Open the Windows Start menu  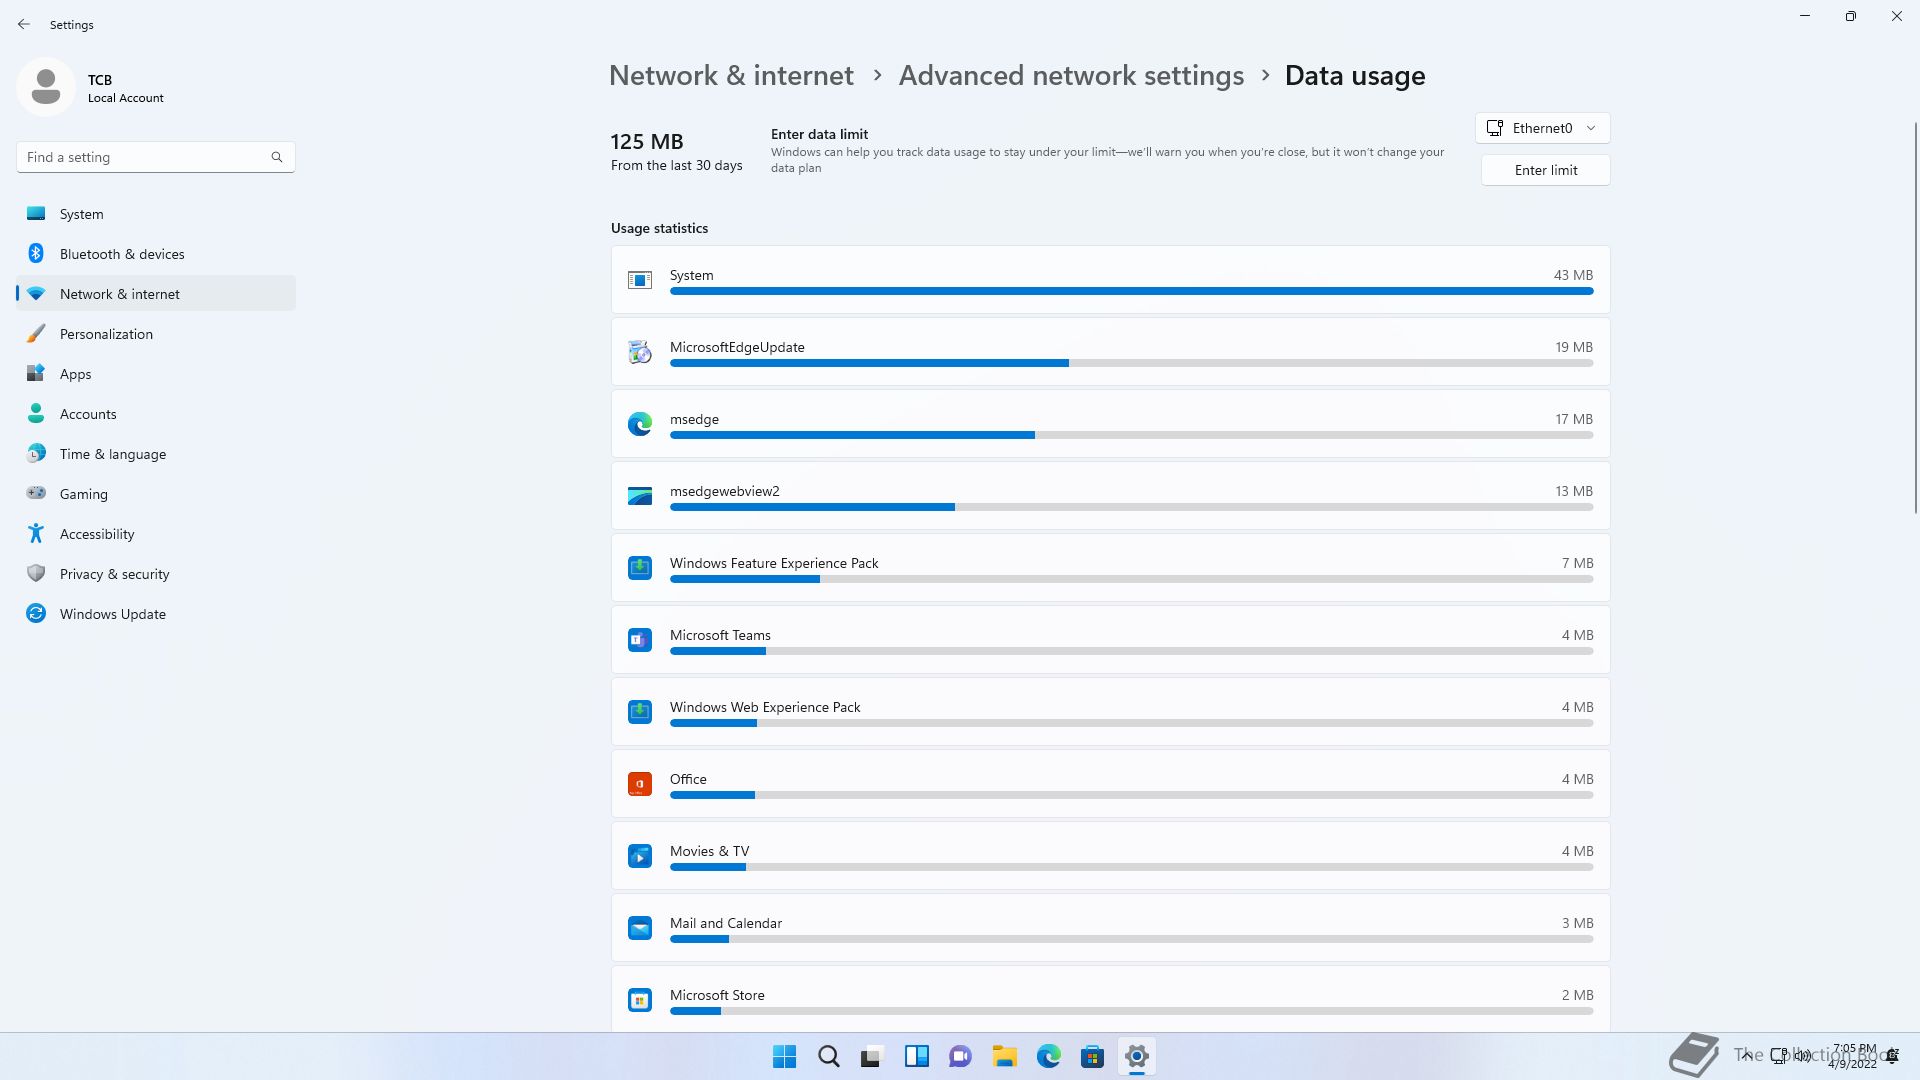[x=785, y=1056]
